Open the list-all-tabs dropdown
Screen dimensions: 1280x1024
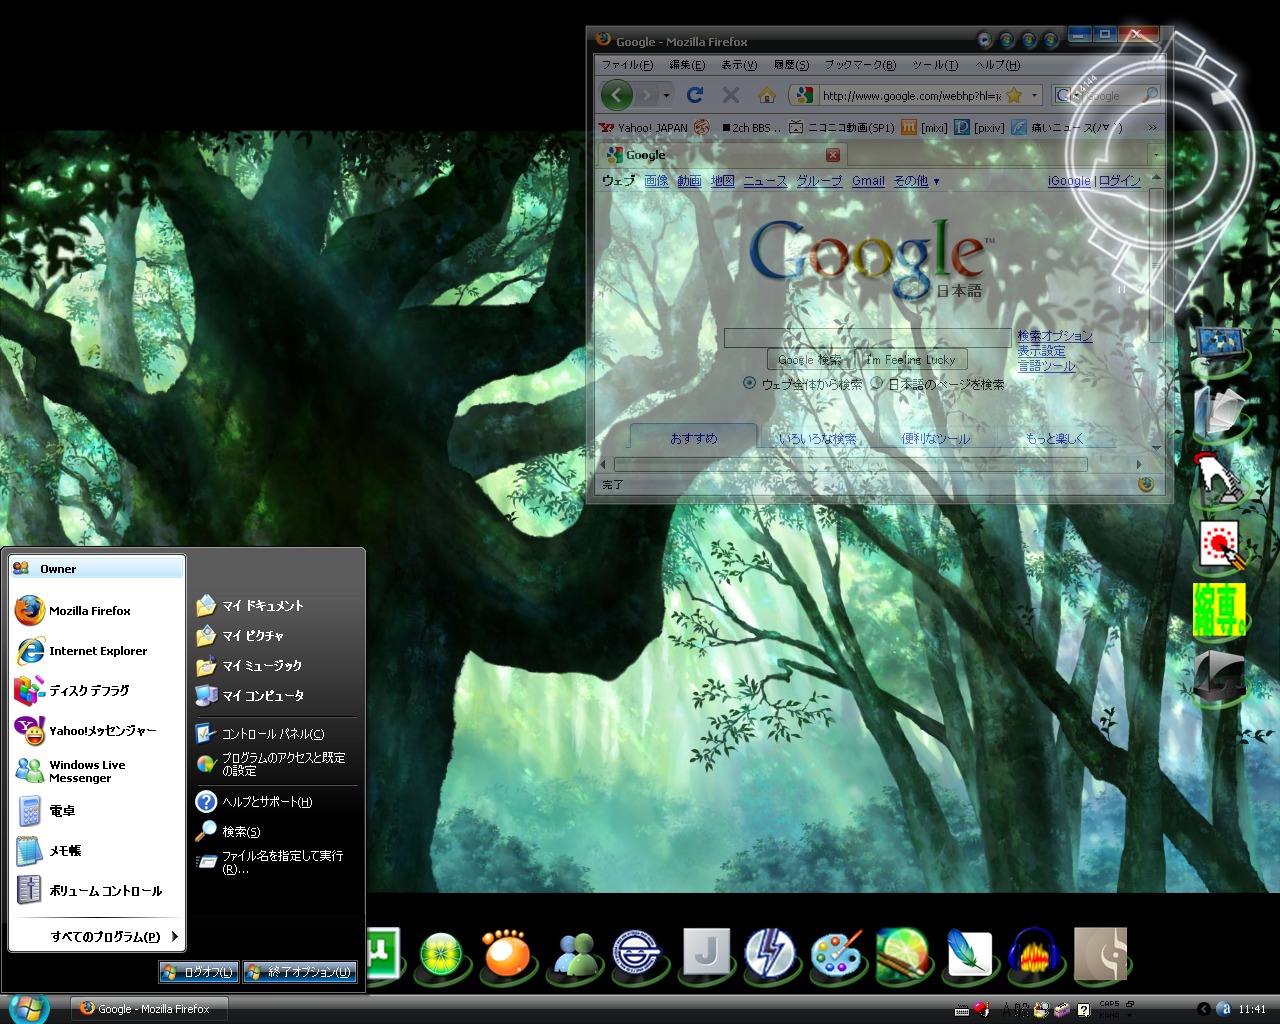(x=1156, y=155)
